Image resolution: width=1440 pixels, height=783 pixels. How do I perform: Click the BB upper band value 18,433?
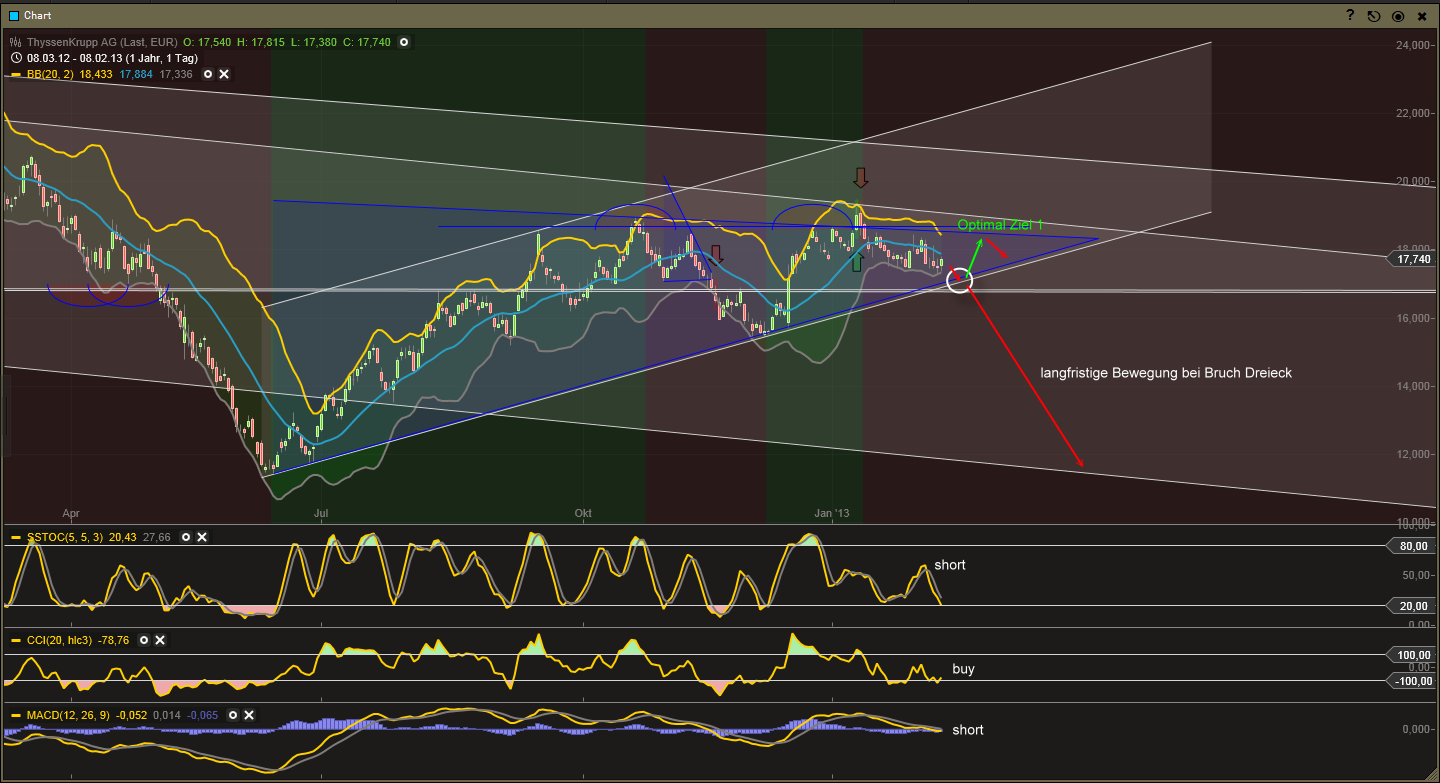tap(96, 74)
